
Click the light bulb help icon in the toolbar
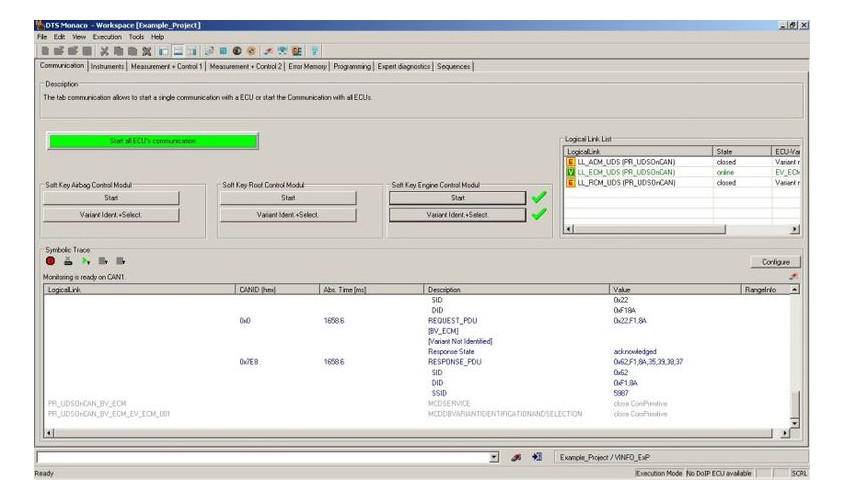(x=315, y=51)
